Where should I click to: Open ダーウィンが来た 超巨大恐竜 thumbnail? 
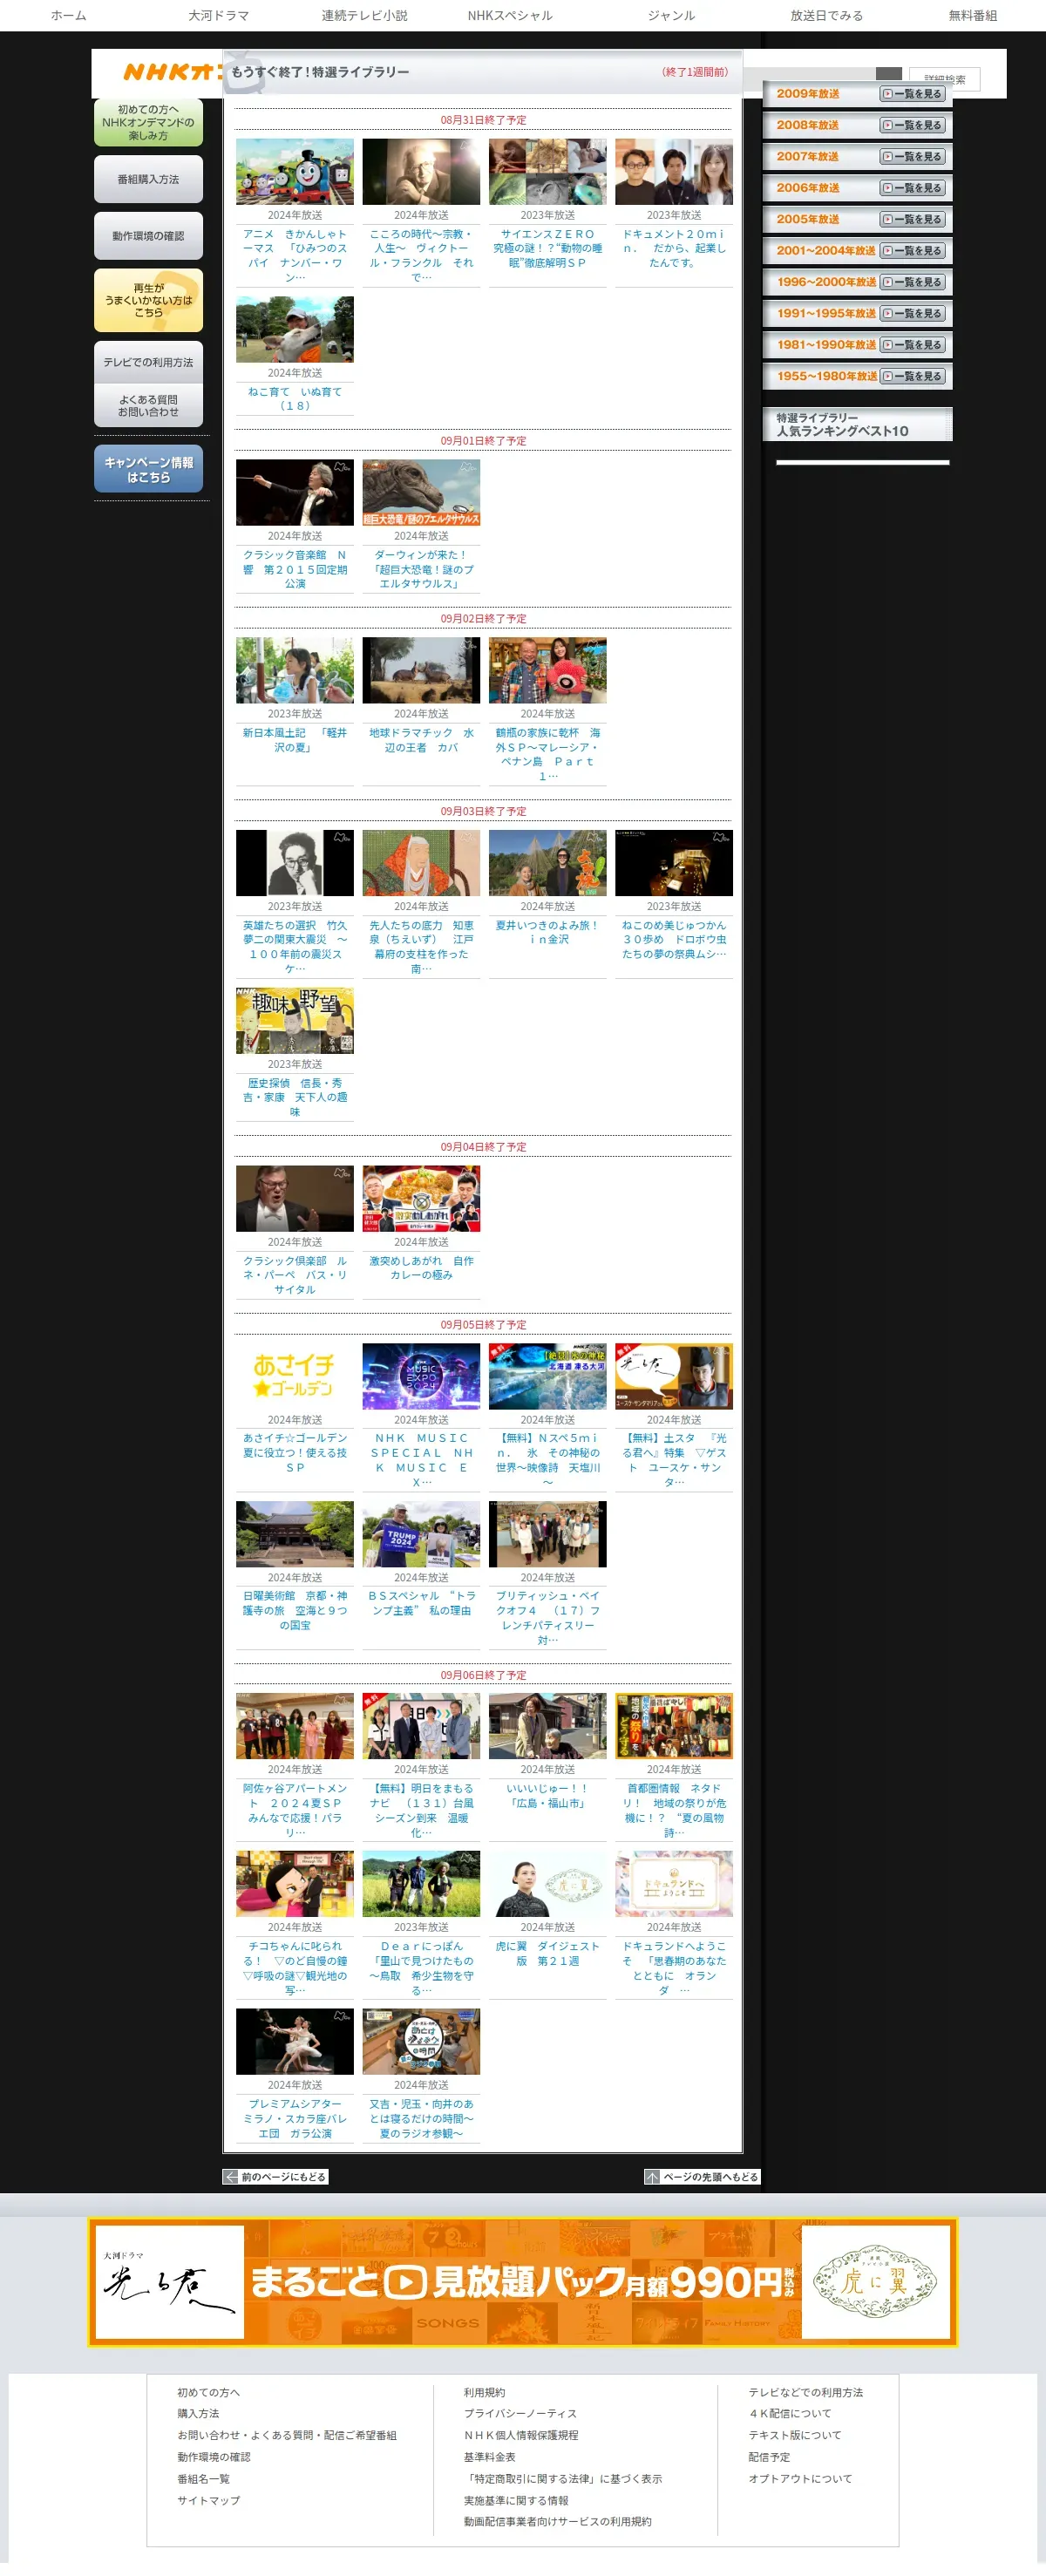tap(421, 492)
